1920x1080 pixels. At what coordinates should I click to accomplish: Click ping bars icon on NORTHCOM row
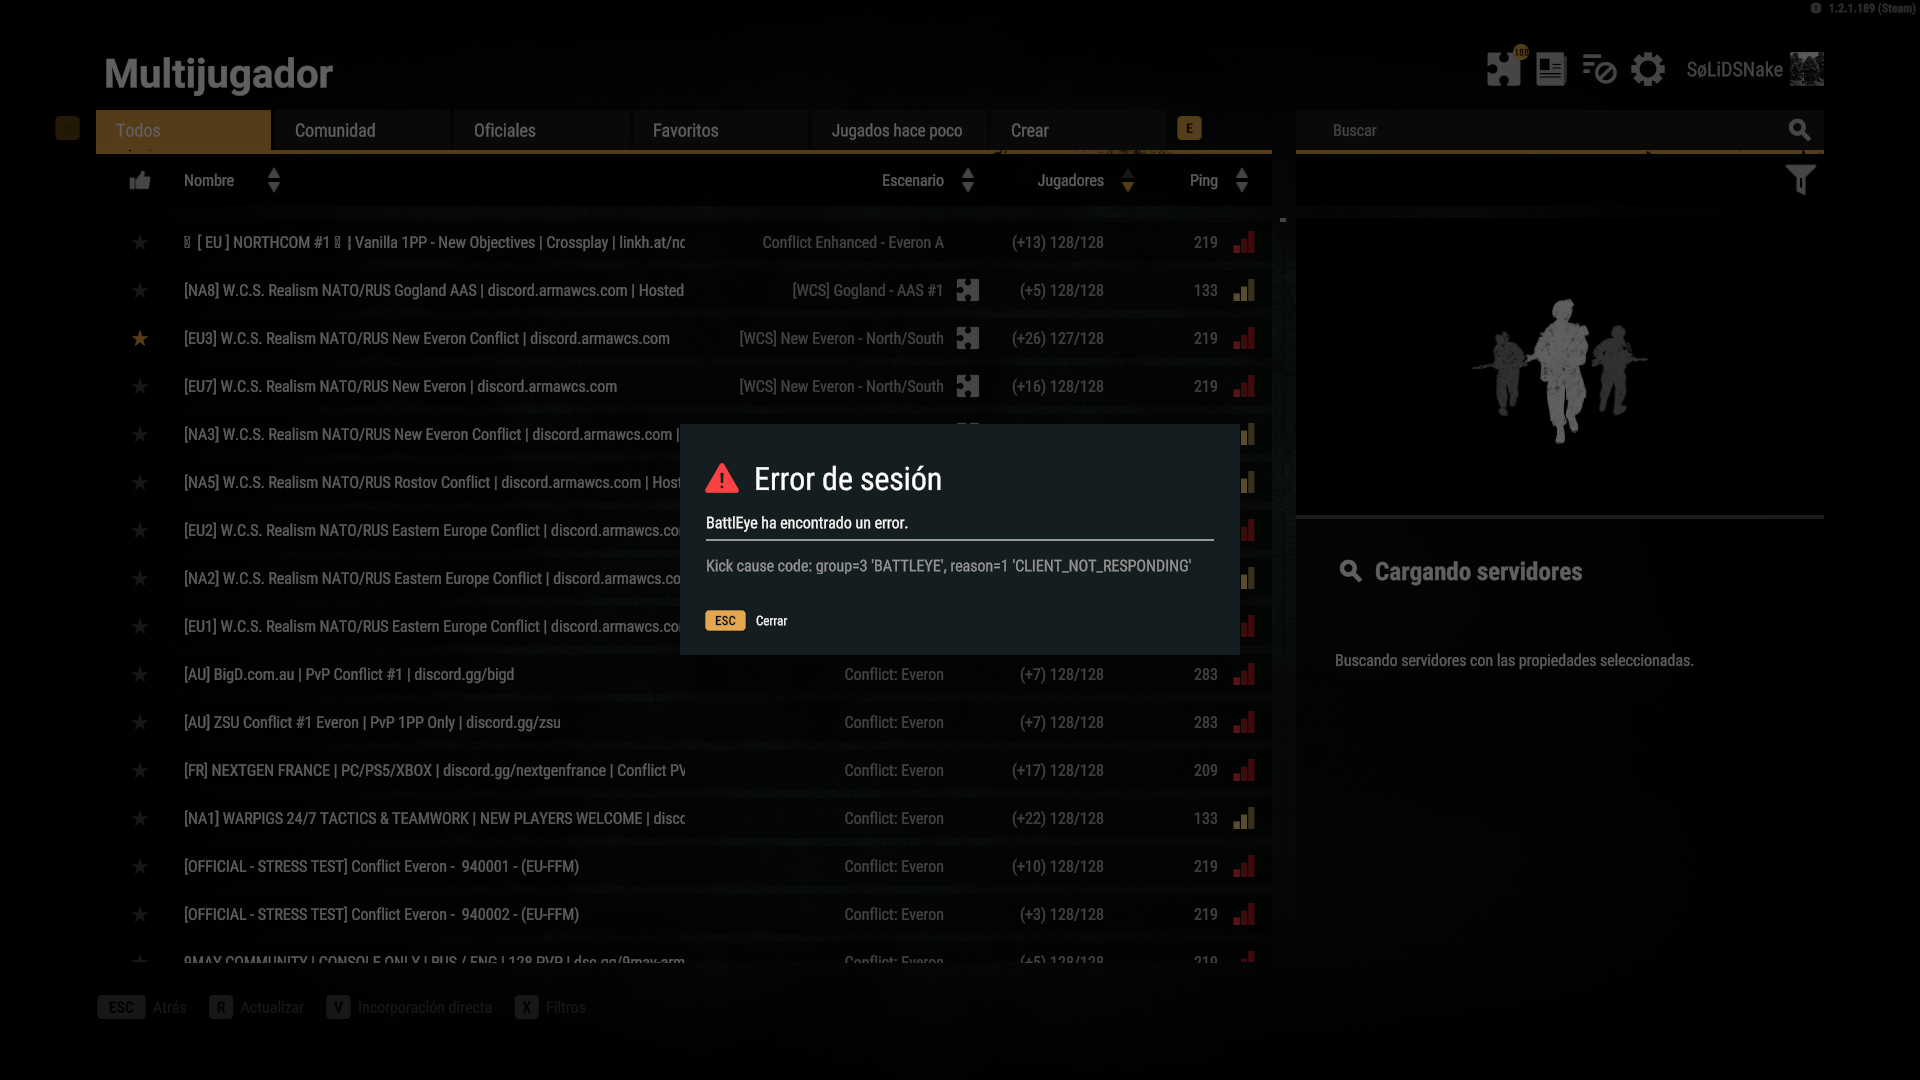(x=1244, y=243)
